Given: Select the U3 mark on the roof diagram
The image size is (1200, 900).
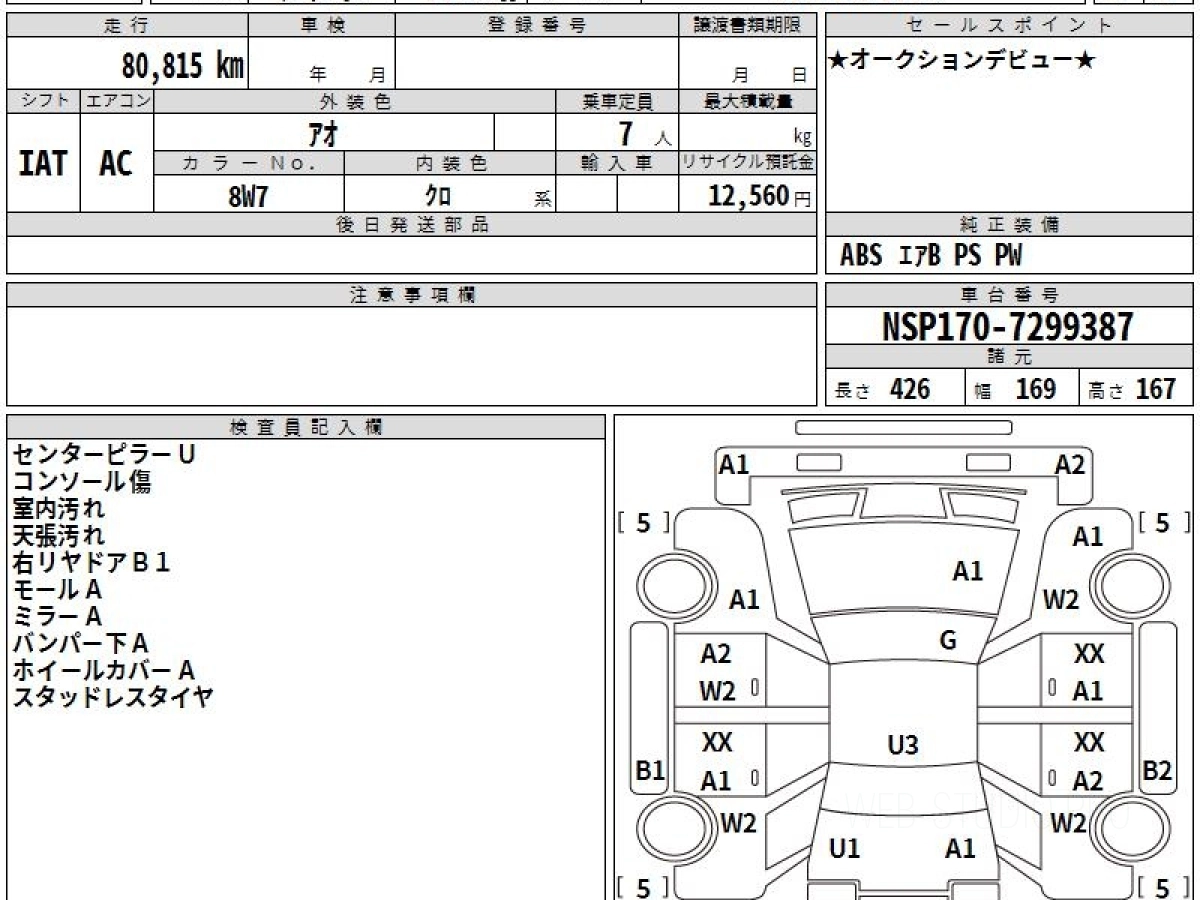Looking at the screenshot, I should [903, 745].
